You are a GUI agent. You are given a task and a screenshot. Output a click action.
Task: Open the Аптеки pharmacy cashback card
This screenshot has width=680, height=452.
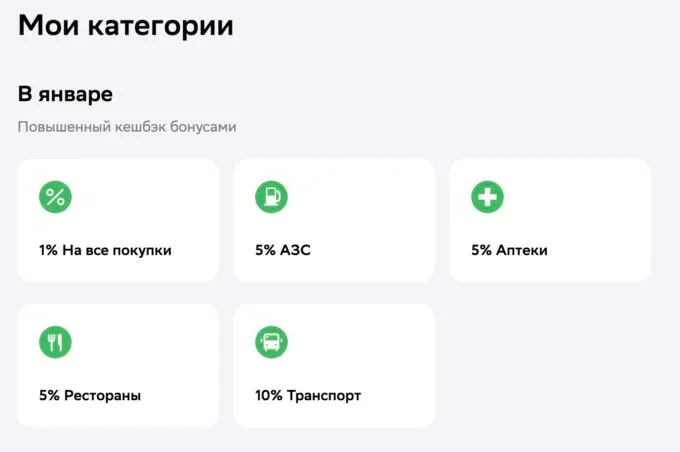pyautogui.click(x=550, y=220)
